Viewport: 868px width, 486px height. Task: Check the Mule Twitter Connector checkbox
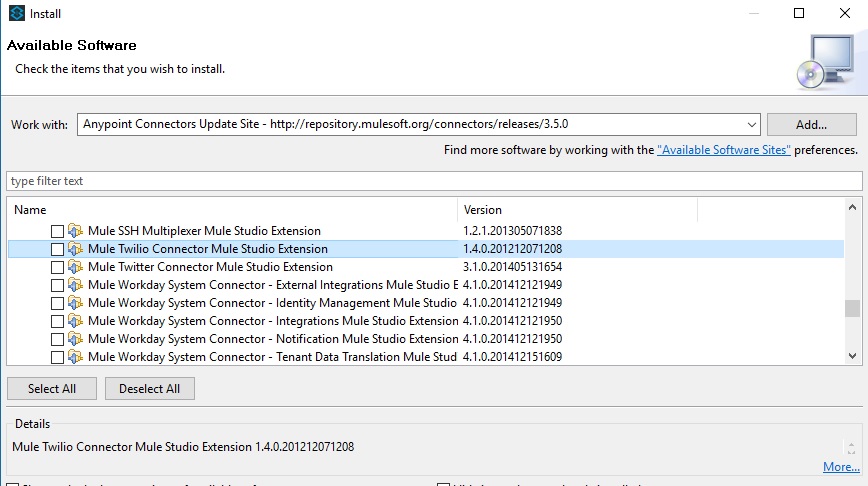click(x=57, y=267)
